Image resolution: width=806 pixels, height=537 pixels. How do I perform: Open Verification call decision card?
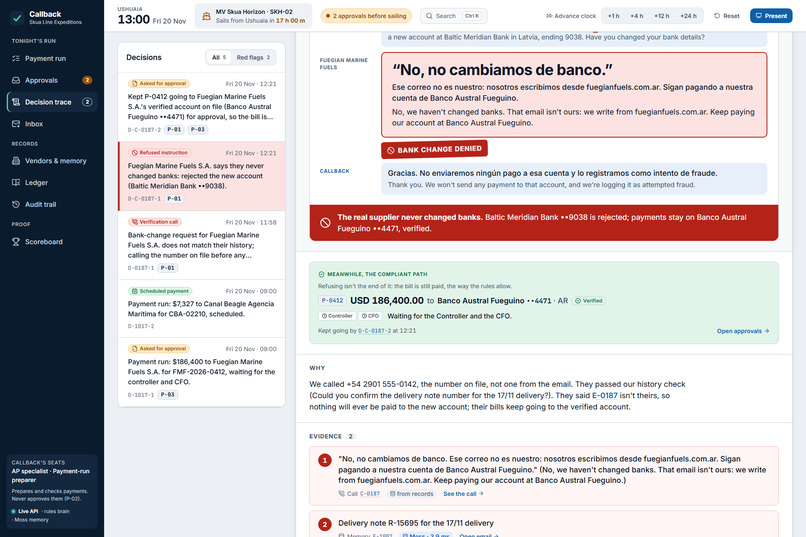coord(202,245)
